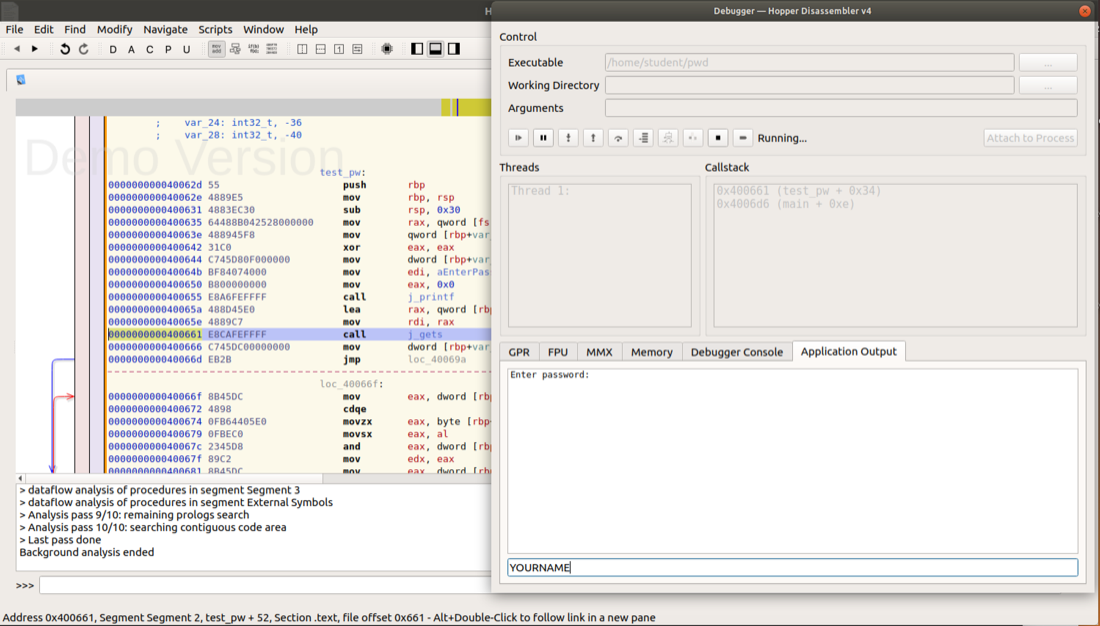This screenshot has width=1100, height=626.
Task: Stop the debugged process
Action: pos(718,138)
